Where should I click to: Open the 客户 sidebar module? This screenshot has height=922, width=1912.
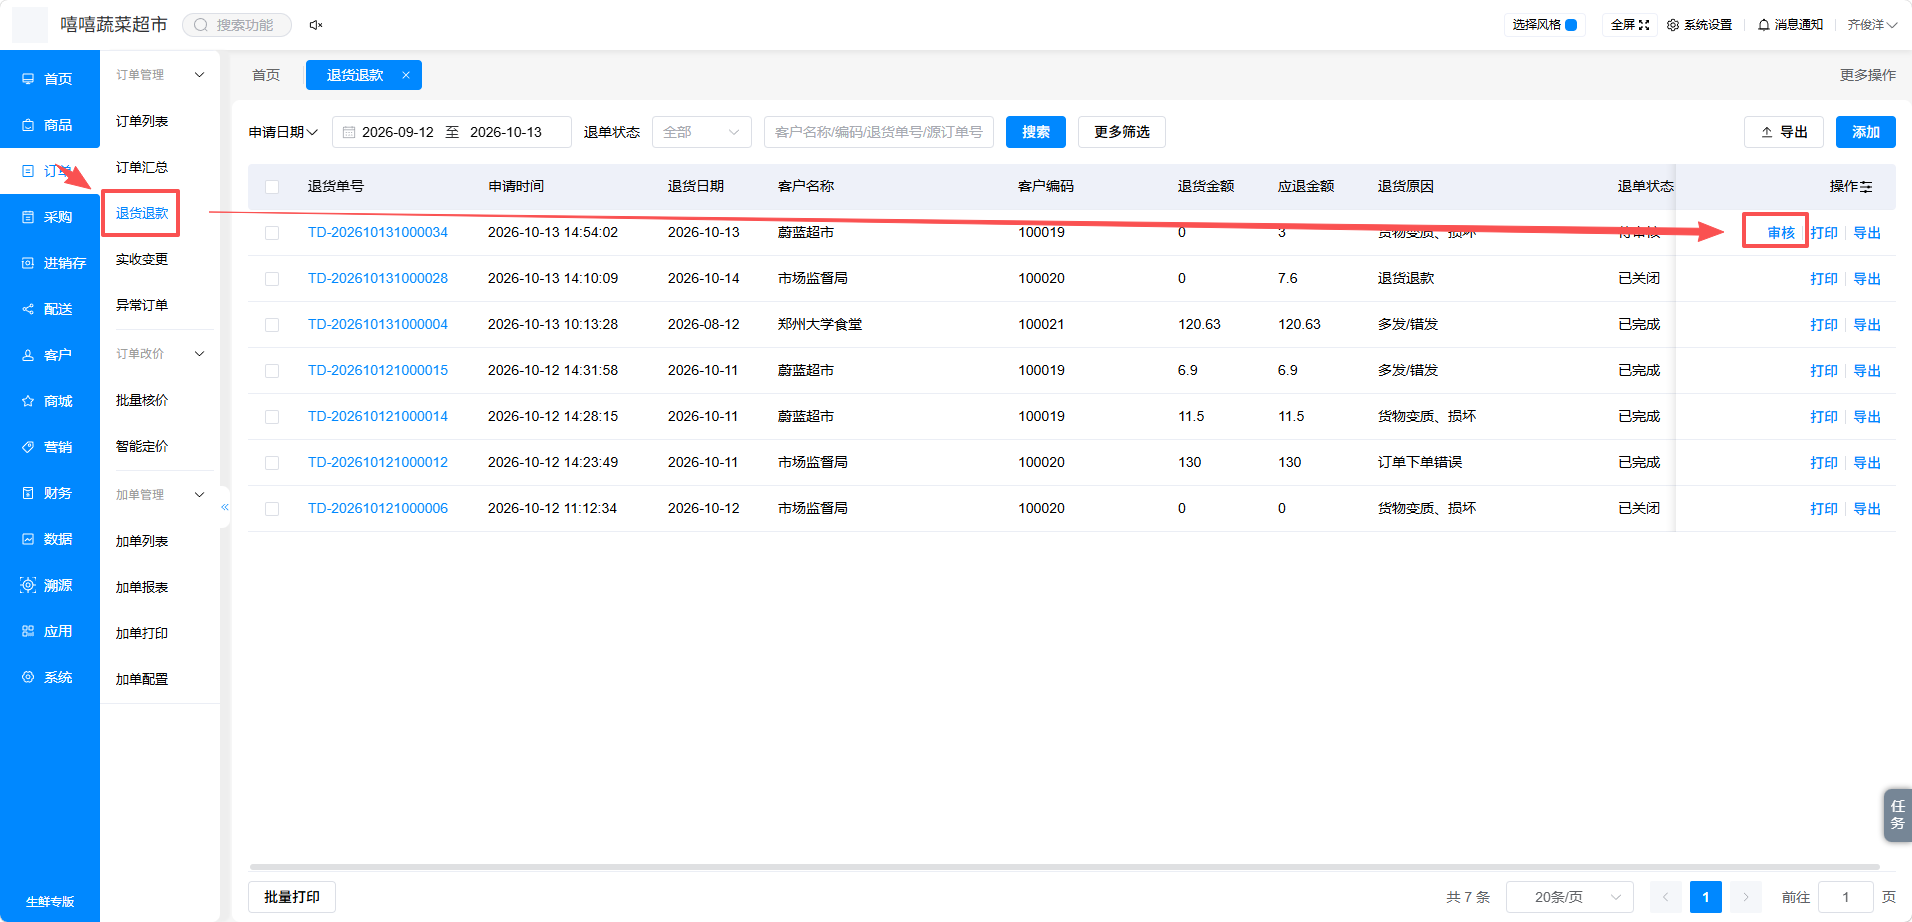49,355
